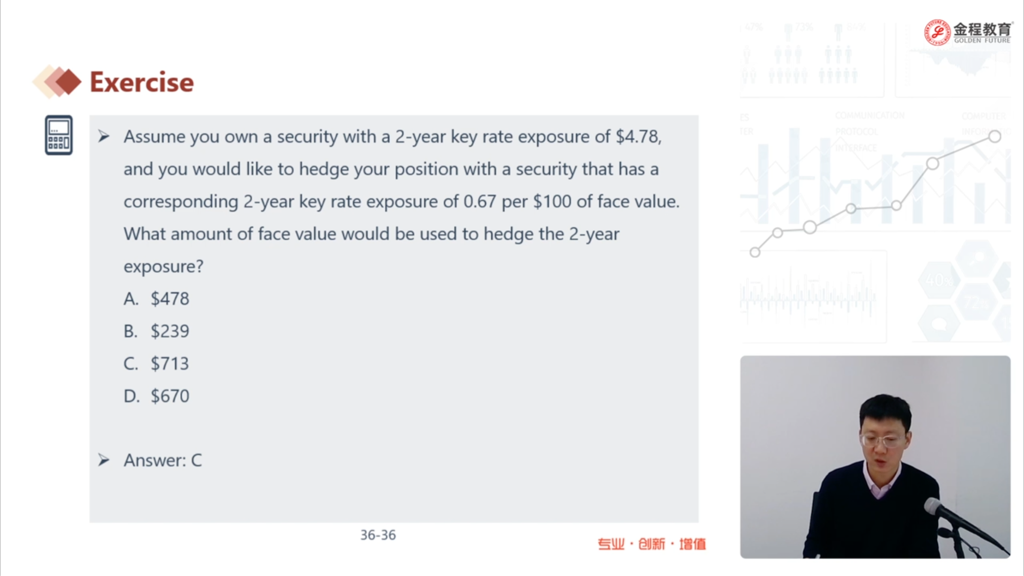Viewport: 1024px width, 576px height.
Task: Pick answer option D, $670
Action: 157,396
